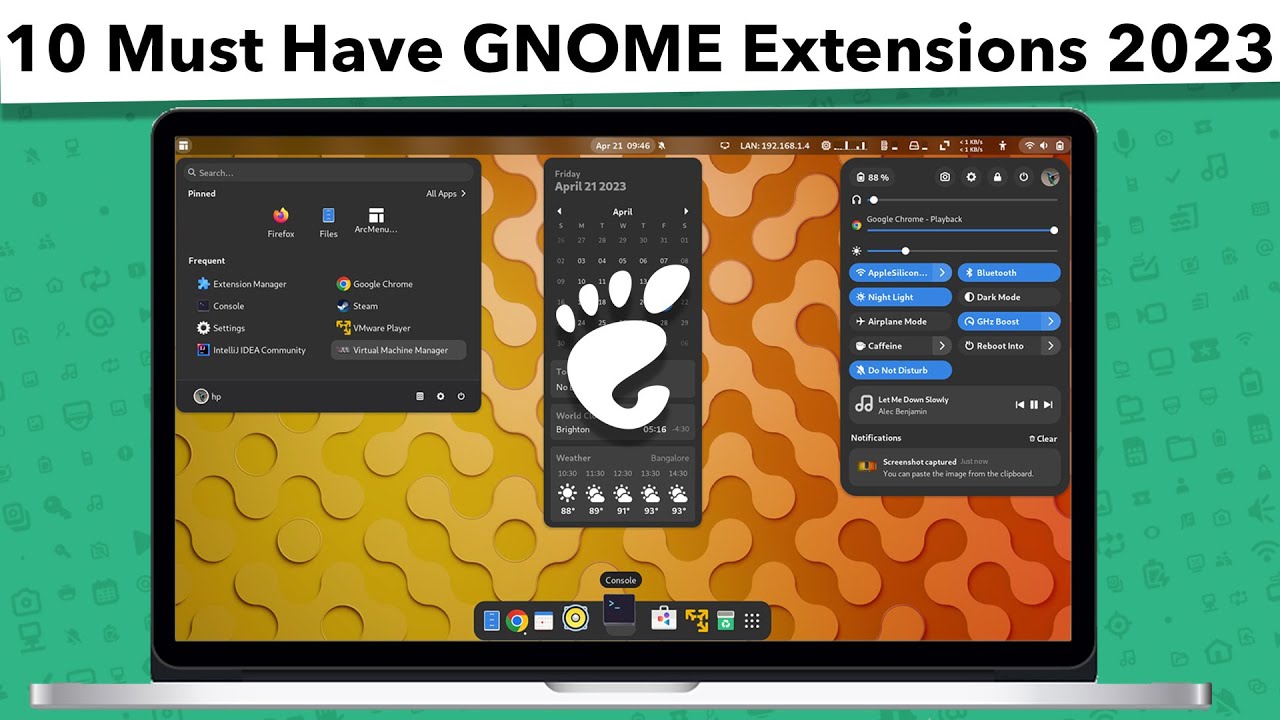Open the accessibility menu icon
This screenshot has height=720, width=1280.
[x=1003, y=146]
